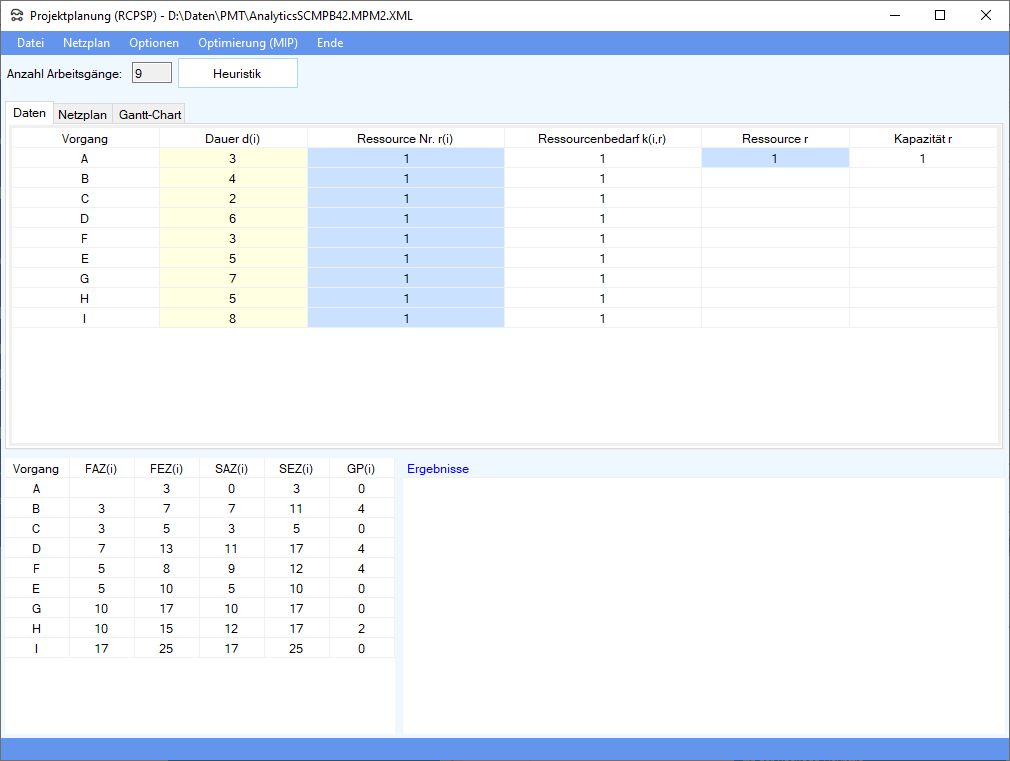Click the GP(i) column header

361,468
